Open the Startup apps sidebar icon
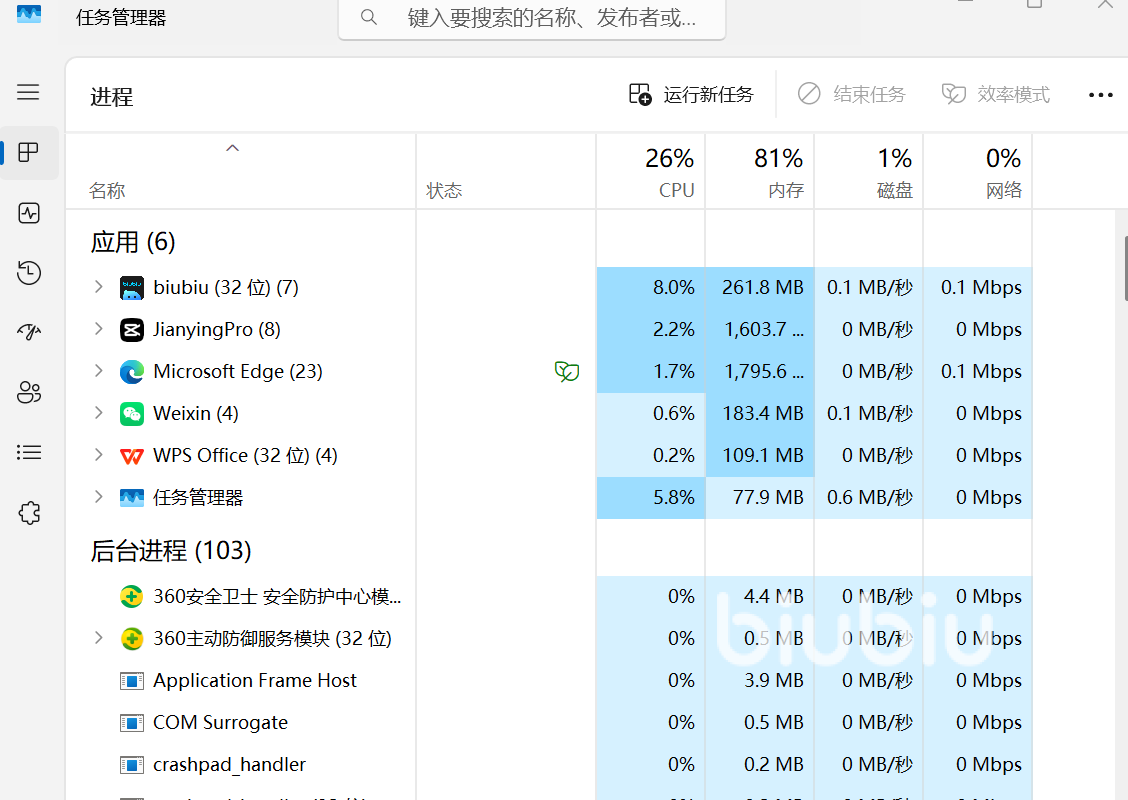Screen dimensions: 1128x800 coord(29,333)
